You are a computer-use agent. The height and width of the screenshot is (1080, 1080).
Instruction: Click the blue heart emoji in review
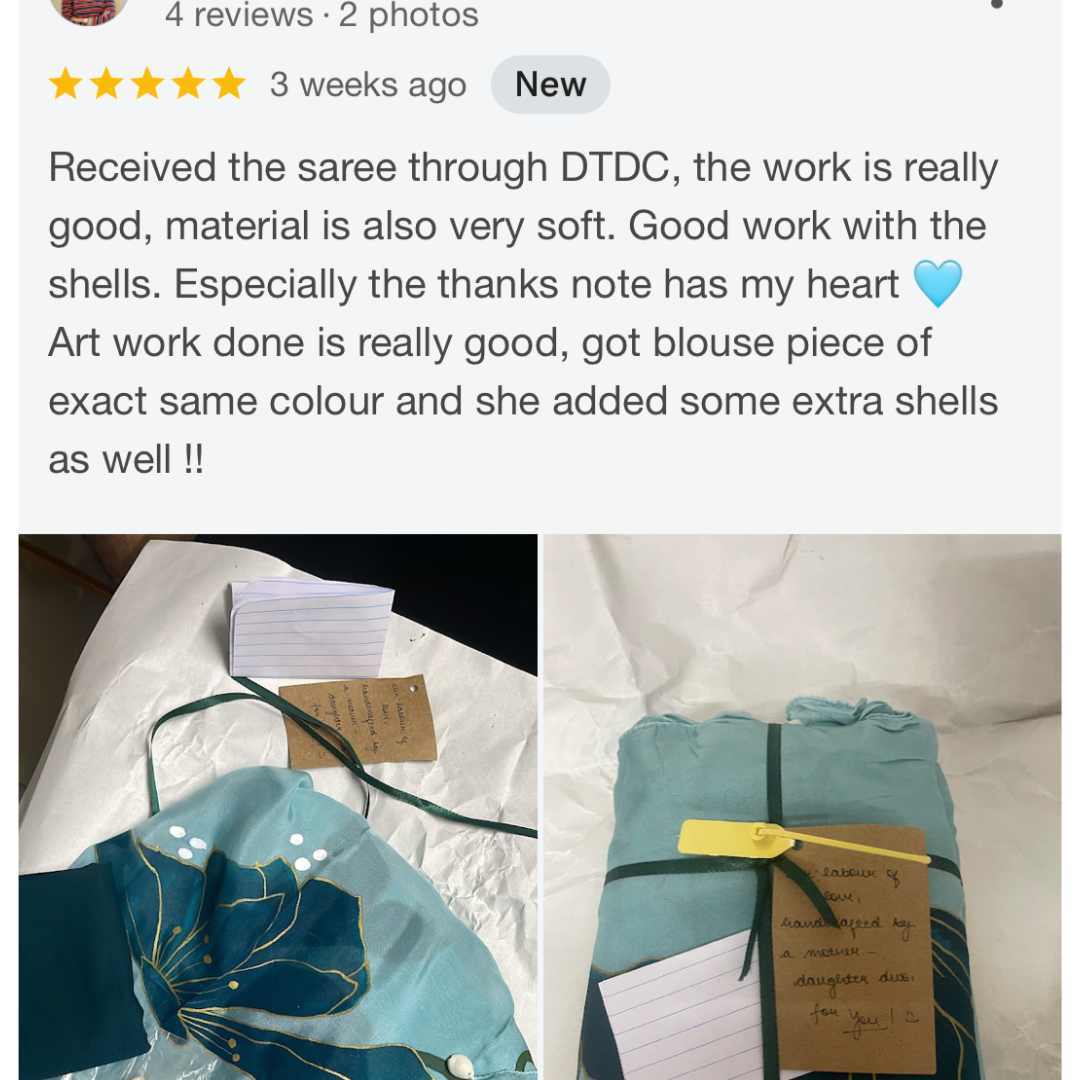click(x=937, y=283)
